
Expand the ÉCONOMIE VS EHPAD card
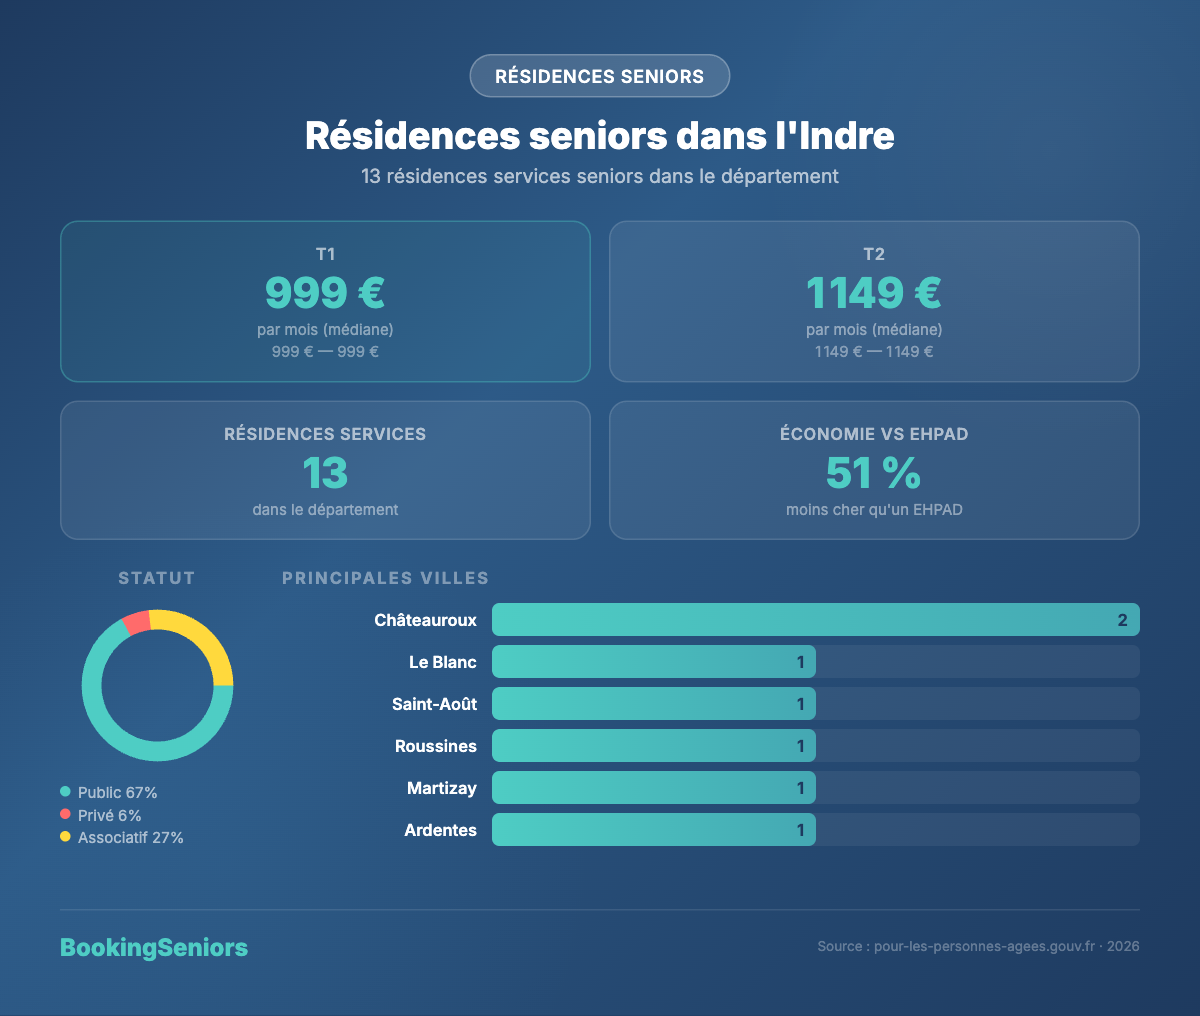click(873, 470)
